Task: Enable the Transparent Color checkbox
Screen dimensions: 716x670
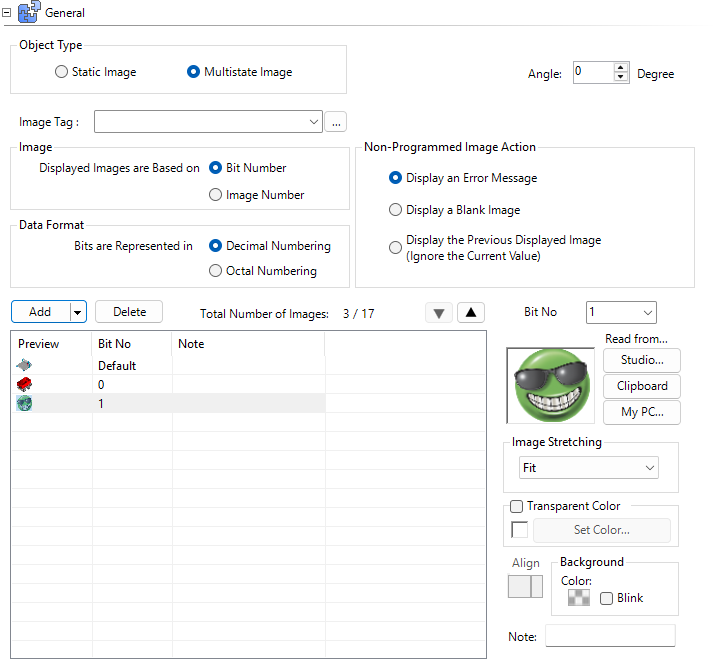Action: 516,506
